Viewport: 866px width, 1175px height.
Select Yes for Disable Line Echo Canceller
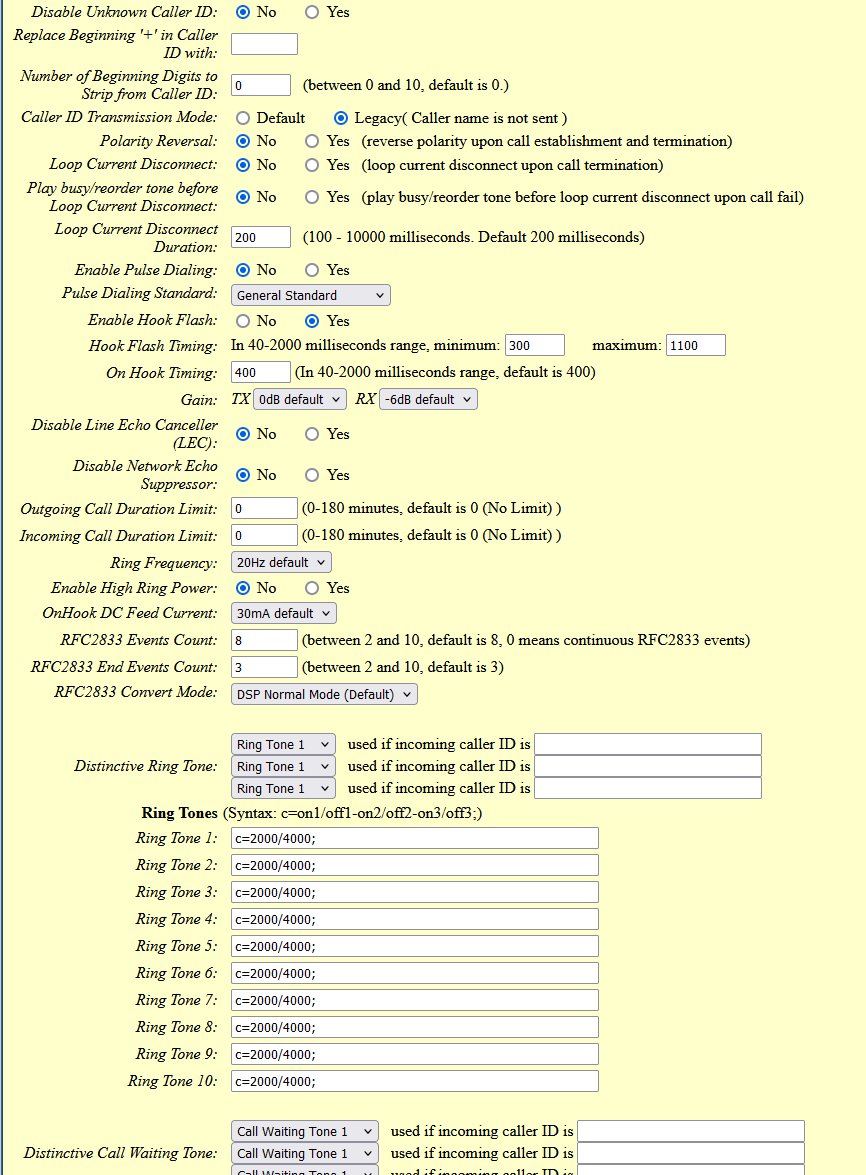click(312, 434)
